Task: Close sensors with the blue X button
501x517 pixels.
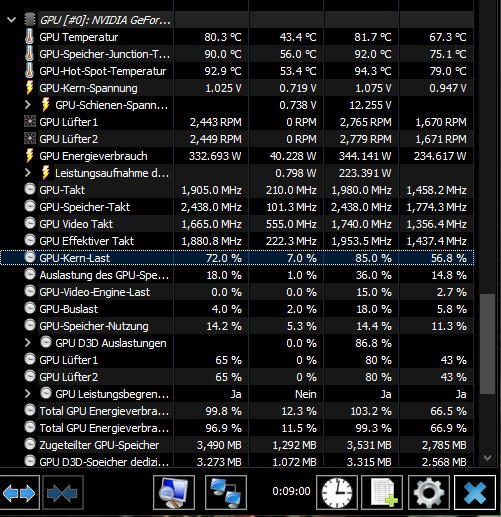Action: [475, 493]
